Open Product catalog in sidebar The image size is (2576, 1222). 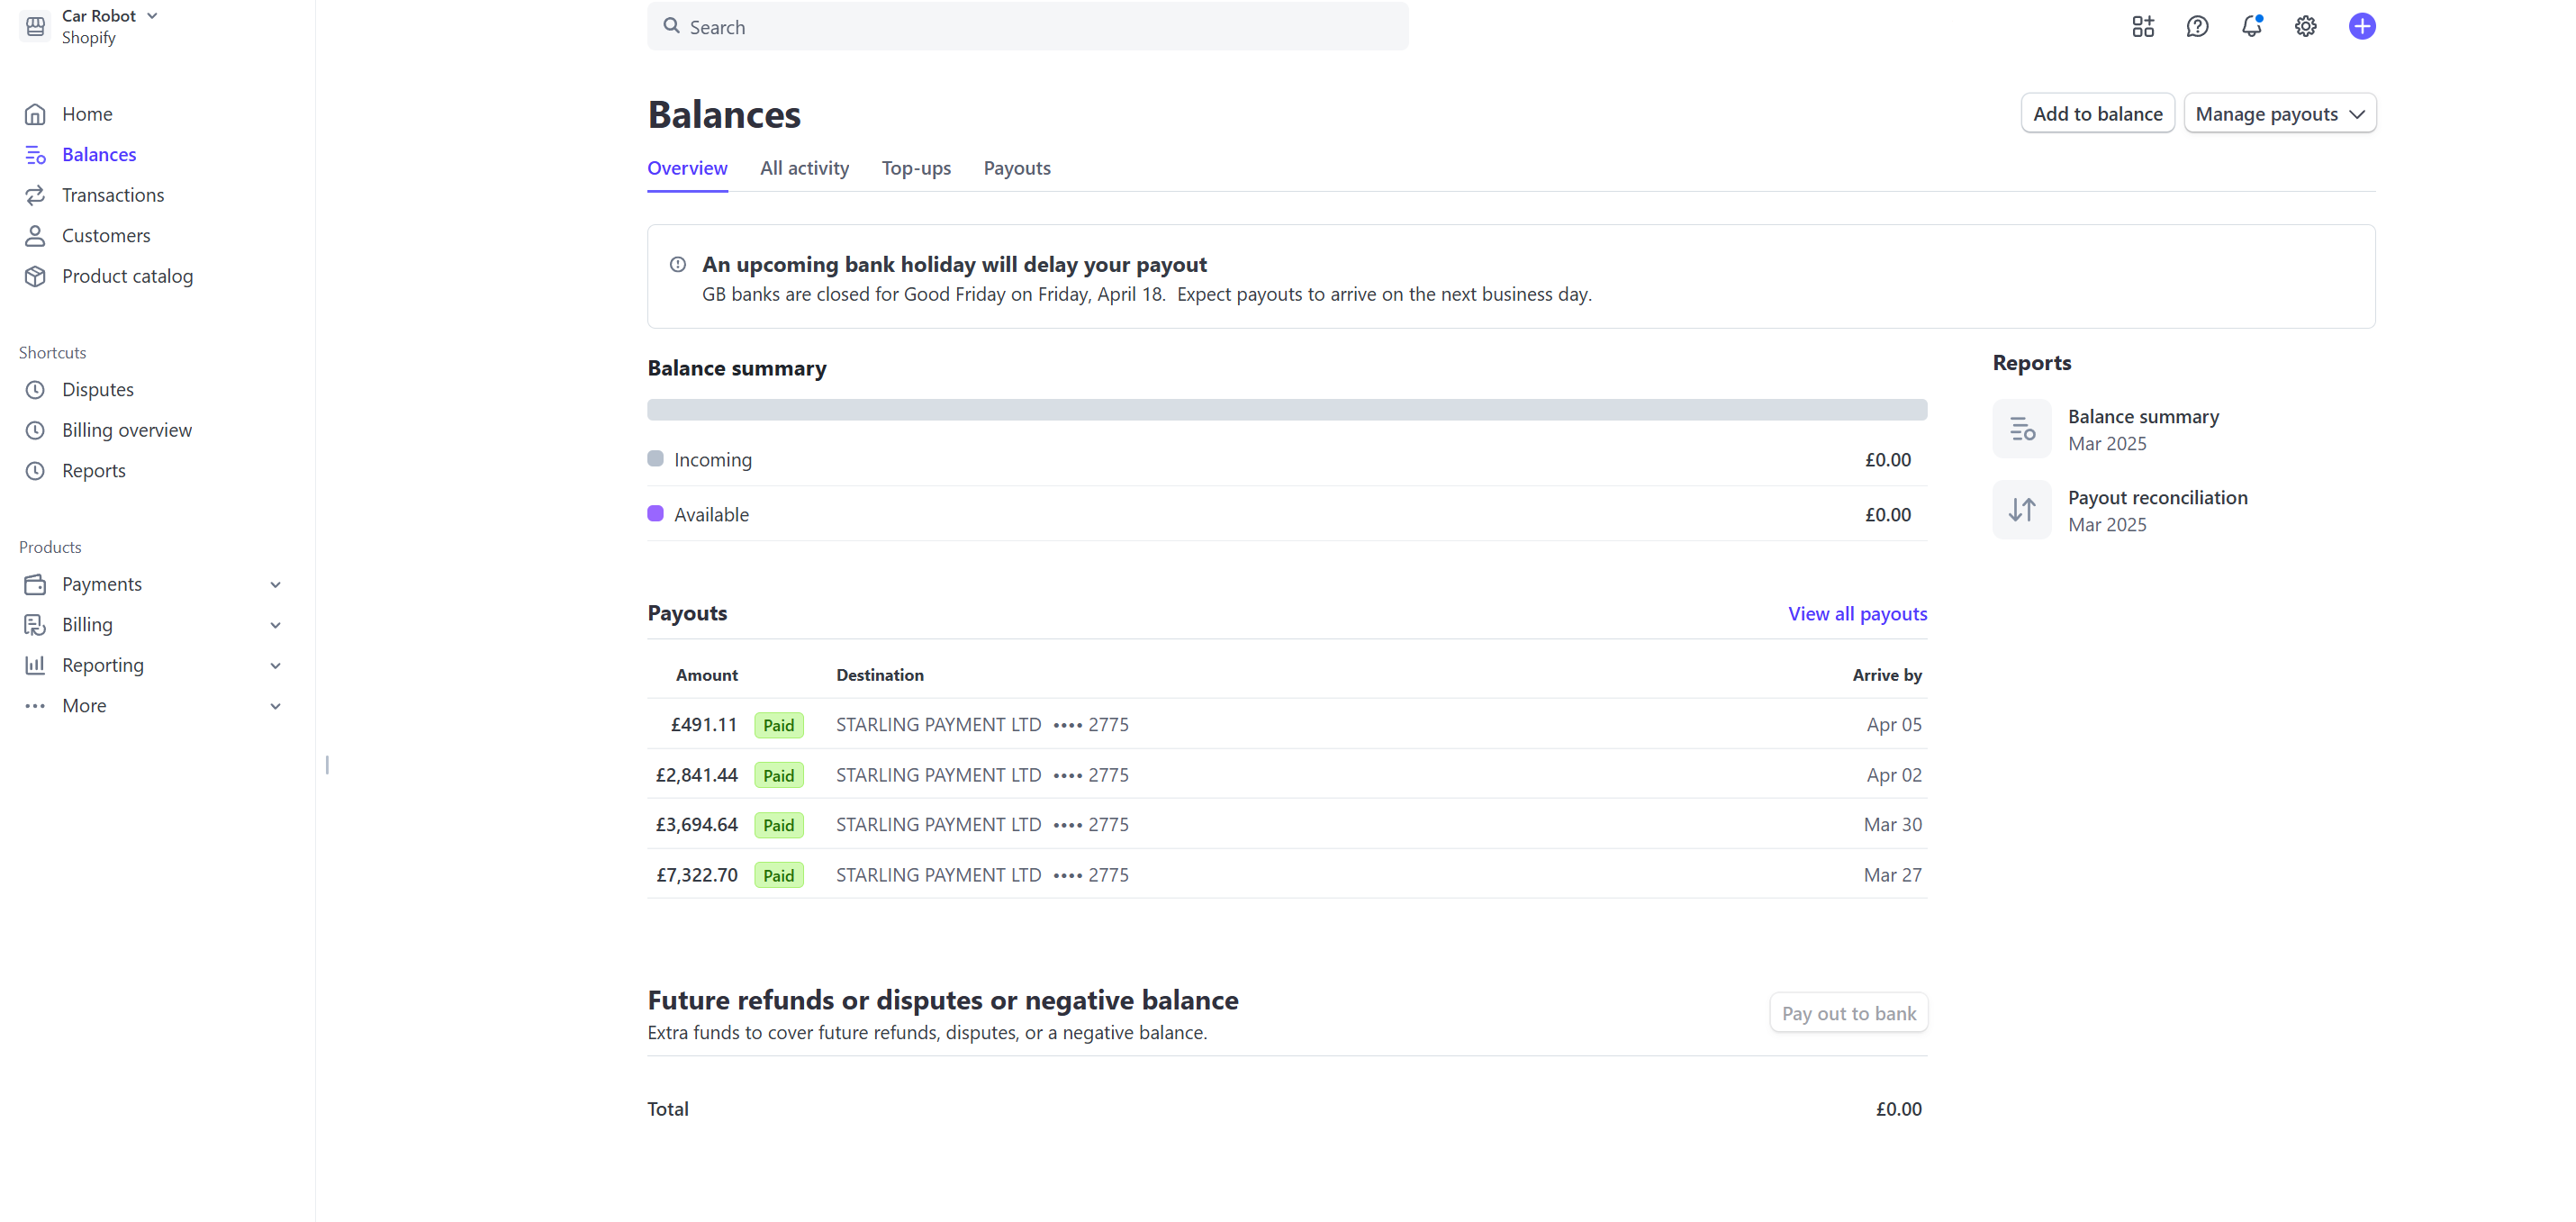tap(127, 276)
